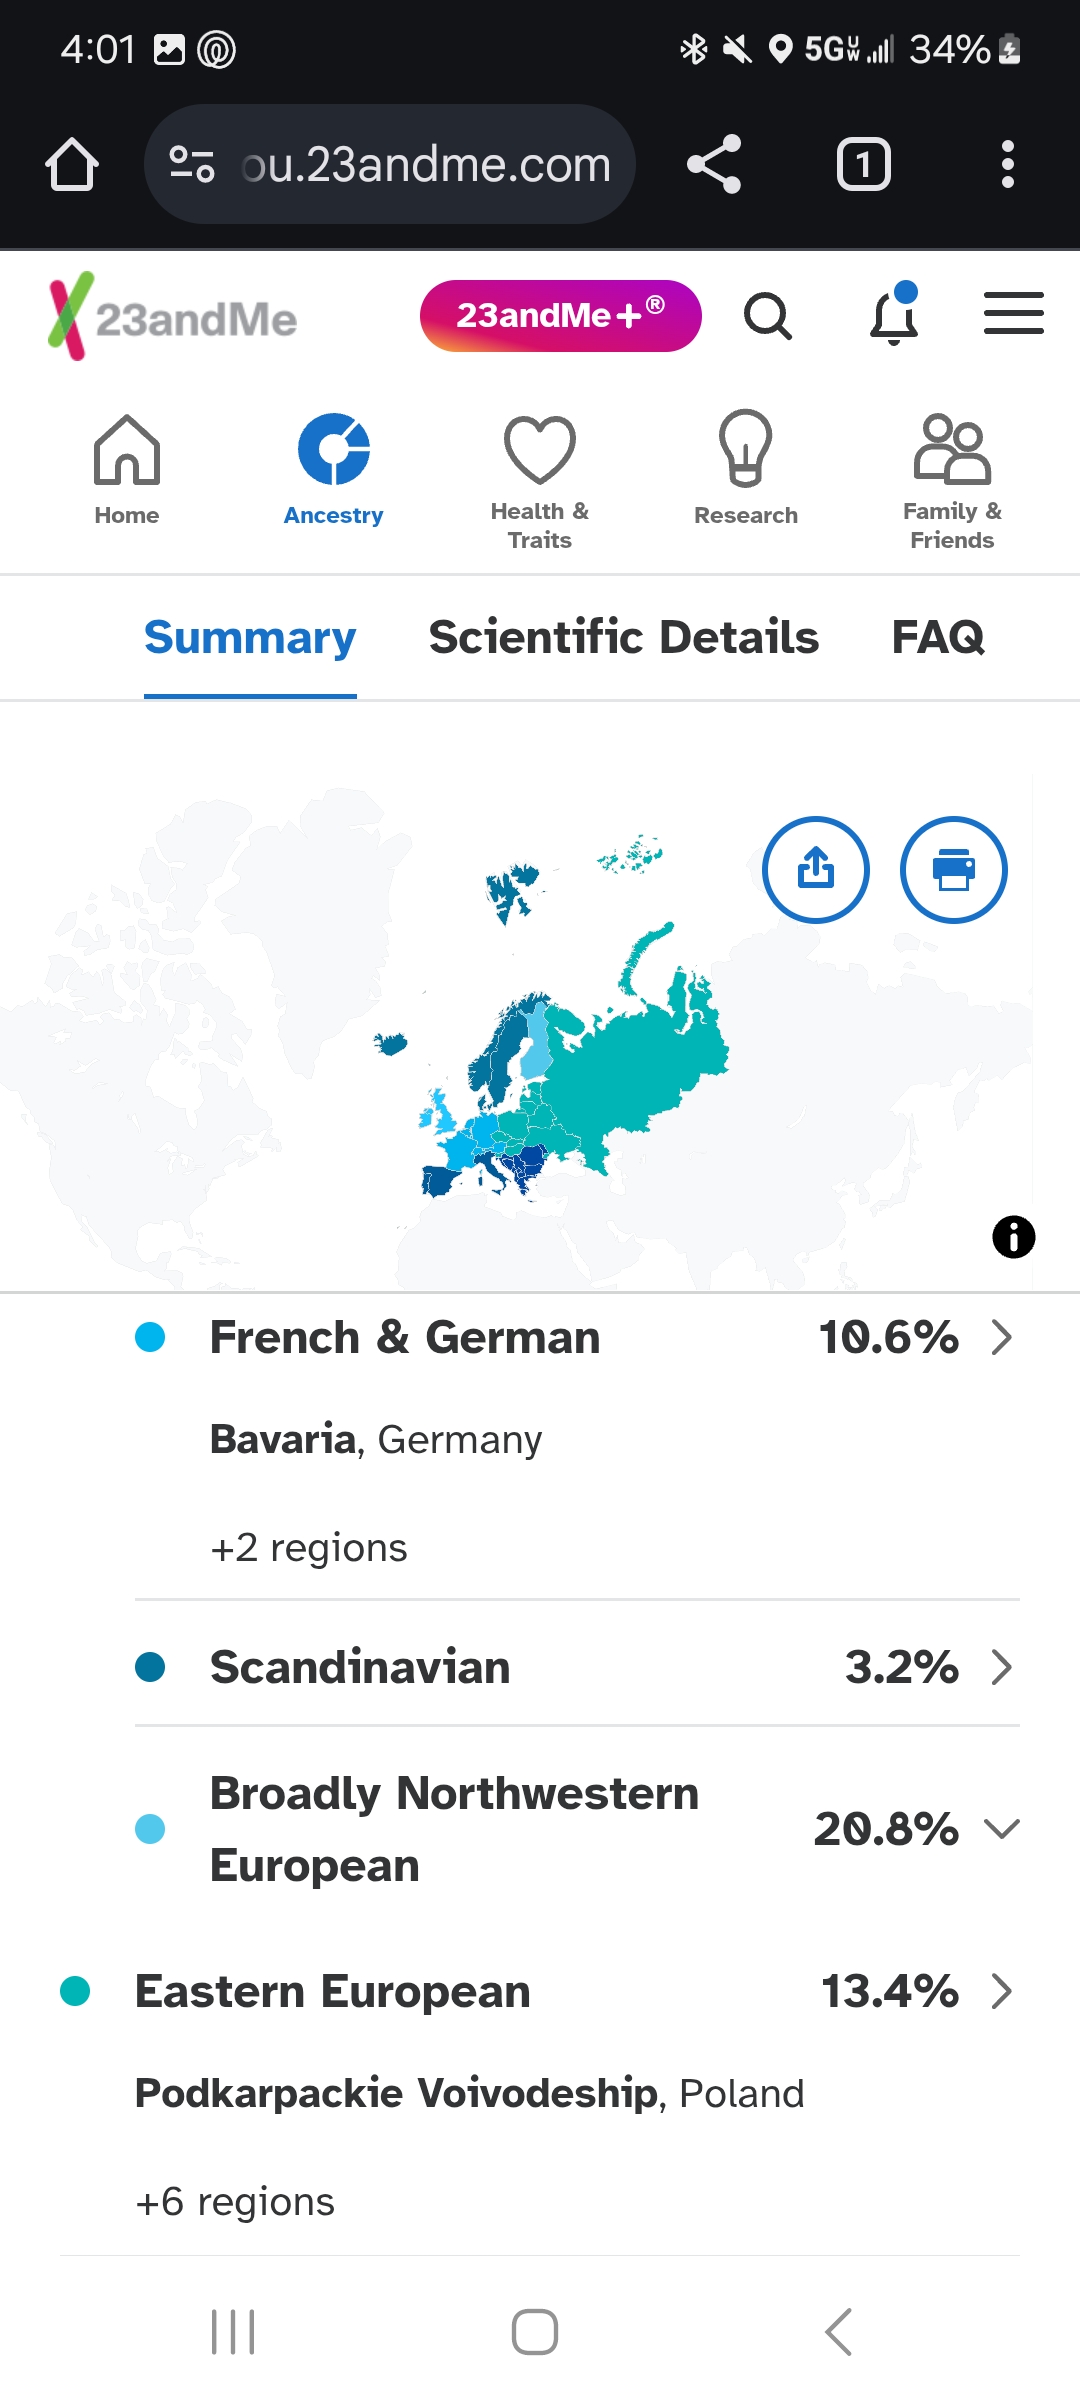Go to Health & Traits section

coord(540,482)
